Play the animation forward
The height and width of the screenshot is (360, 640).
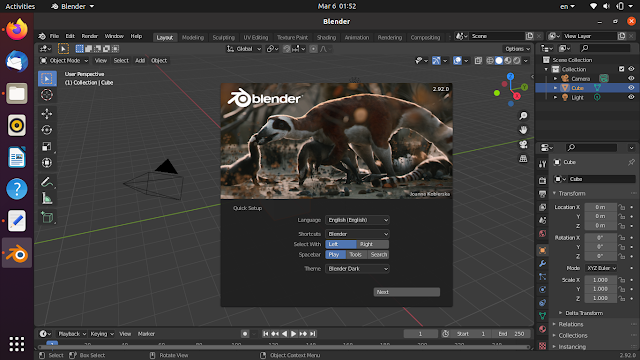click(x=294, y=334)
